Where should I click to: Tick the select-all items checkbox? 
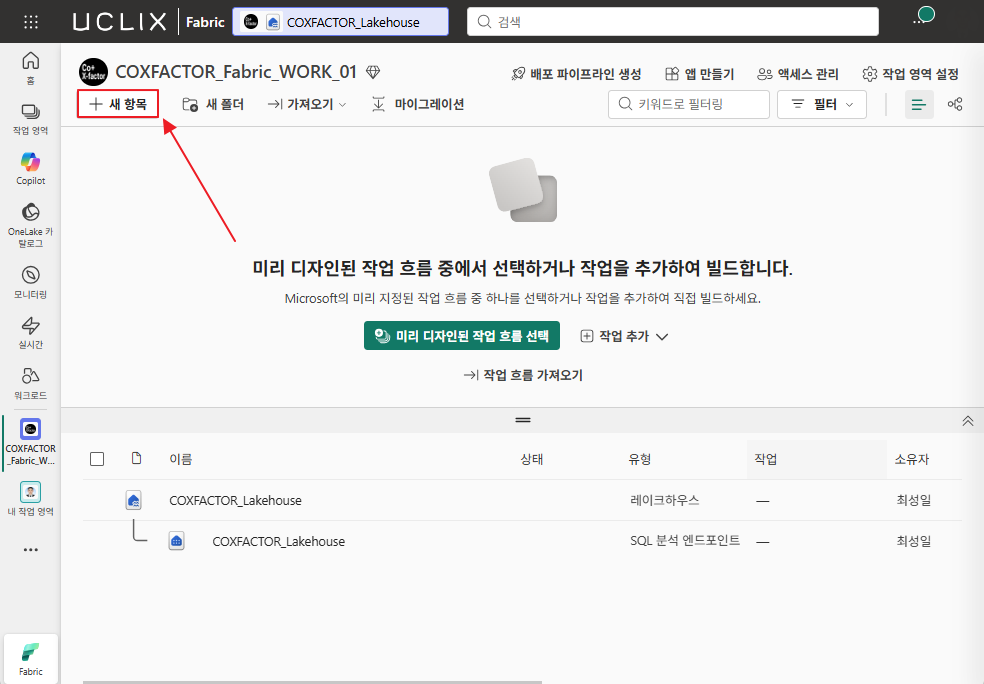(97, 459)
